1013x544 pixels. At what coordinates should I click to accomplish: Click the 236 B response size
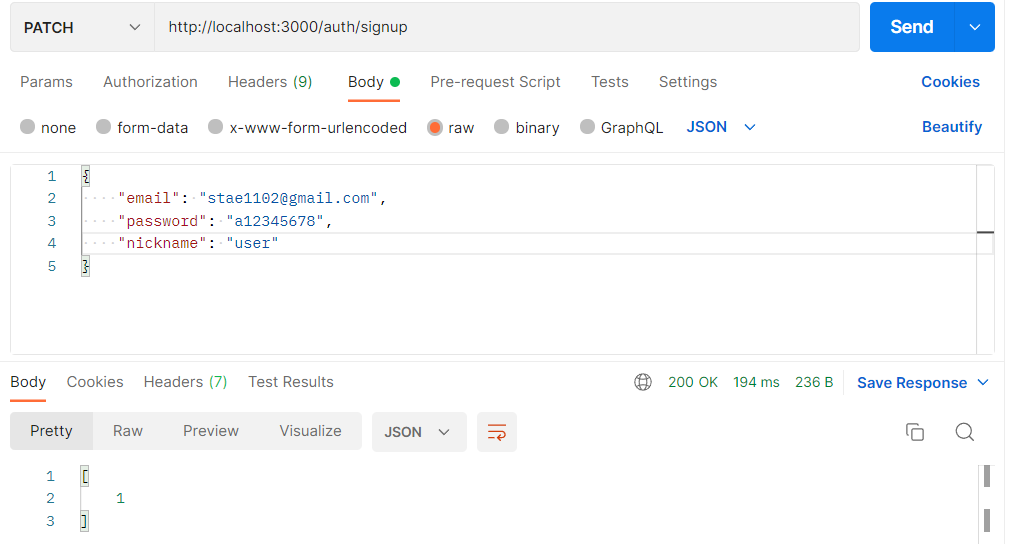pyautogui.click(x=814, y=382)
